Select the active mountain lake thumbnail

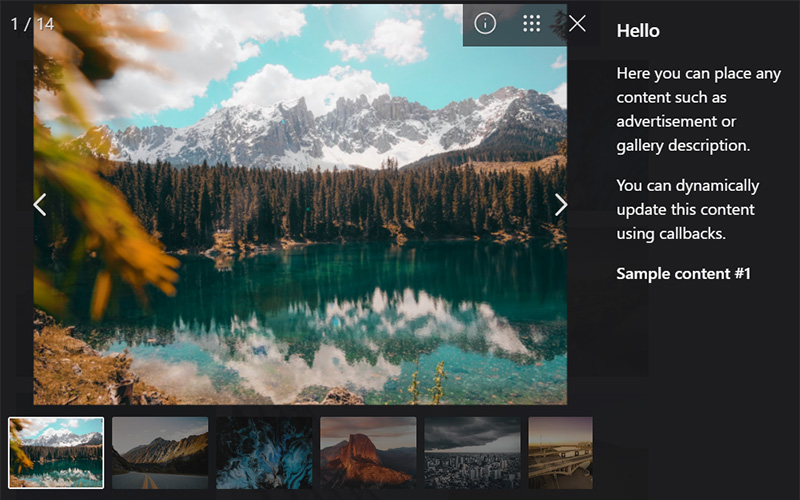click(56, 452)
